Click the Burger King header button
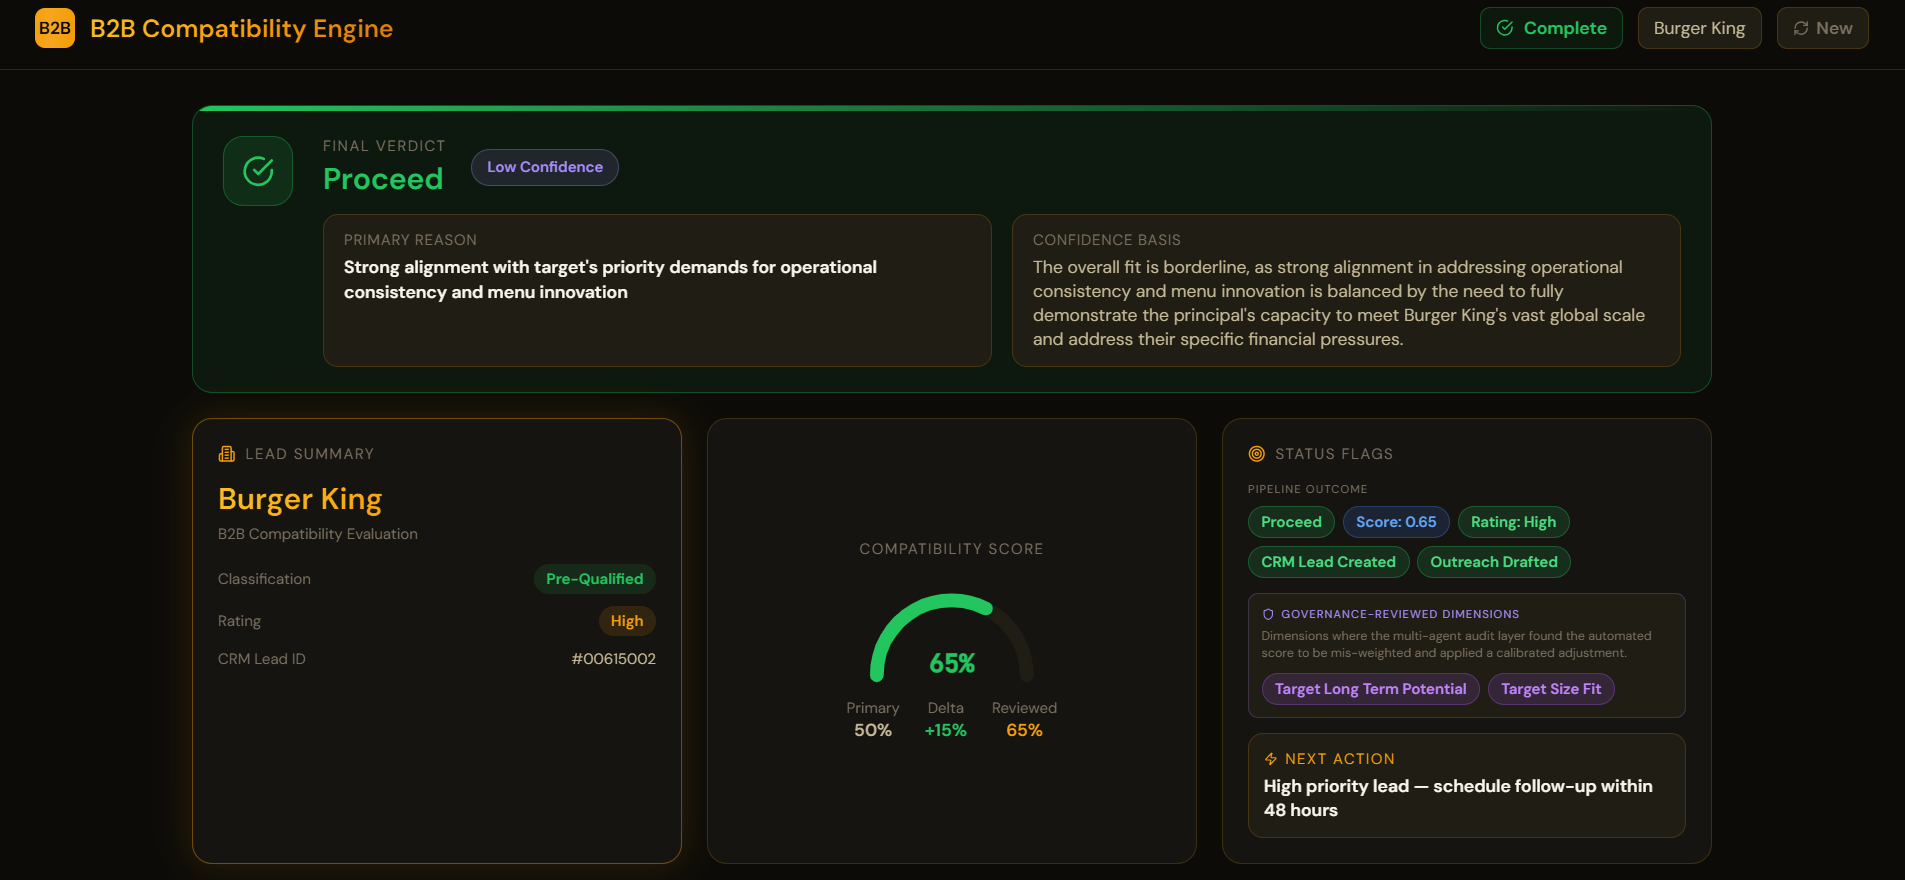Image resolution: width=1905 pixels, height=880 pixels. 1699,28
